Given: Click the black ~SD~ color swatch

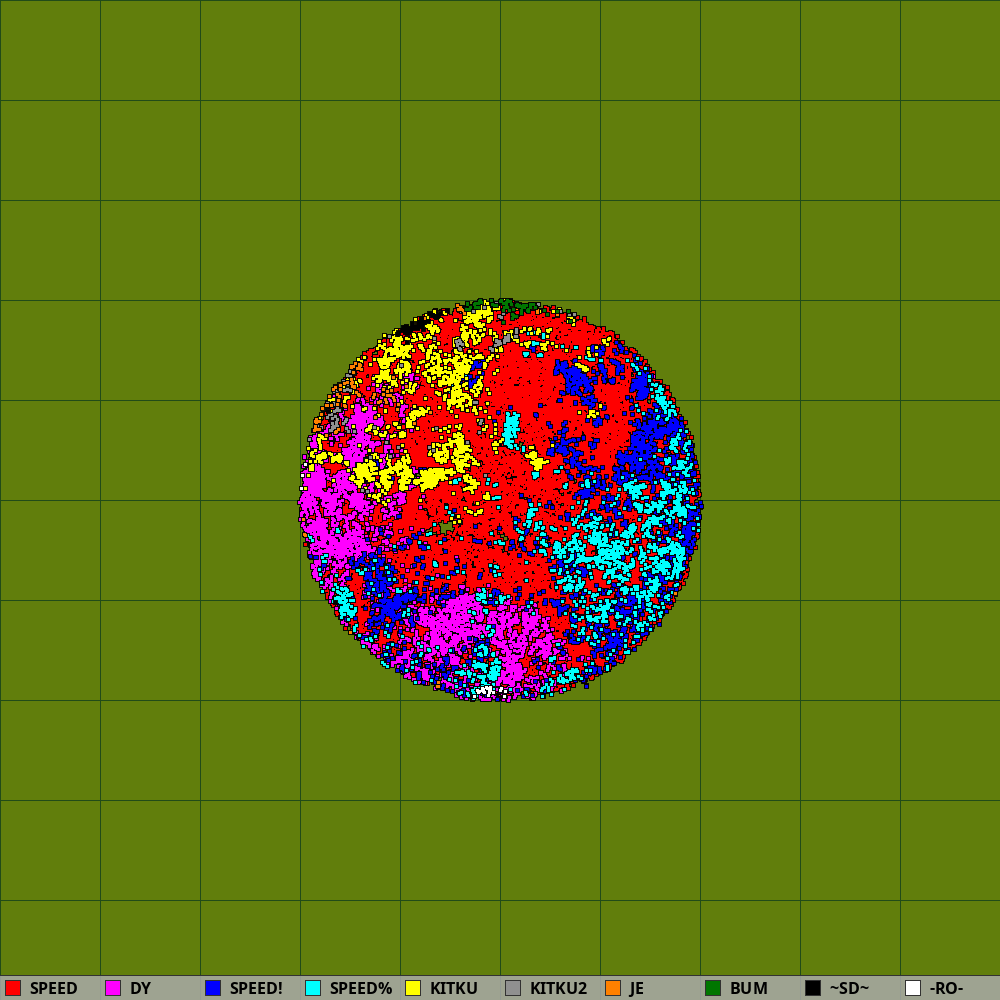Looking at the screenshot, I should pos(813,988).
